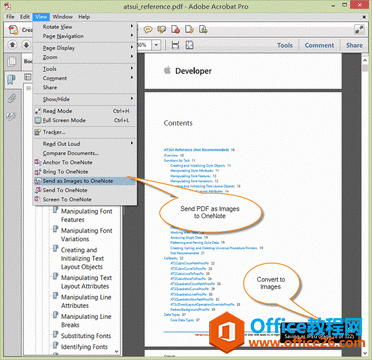
Task: Go to next page with down arrow
Action: click(x=26, y=45)
